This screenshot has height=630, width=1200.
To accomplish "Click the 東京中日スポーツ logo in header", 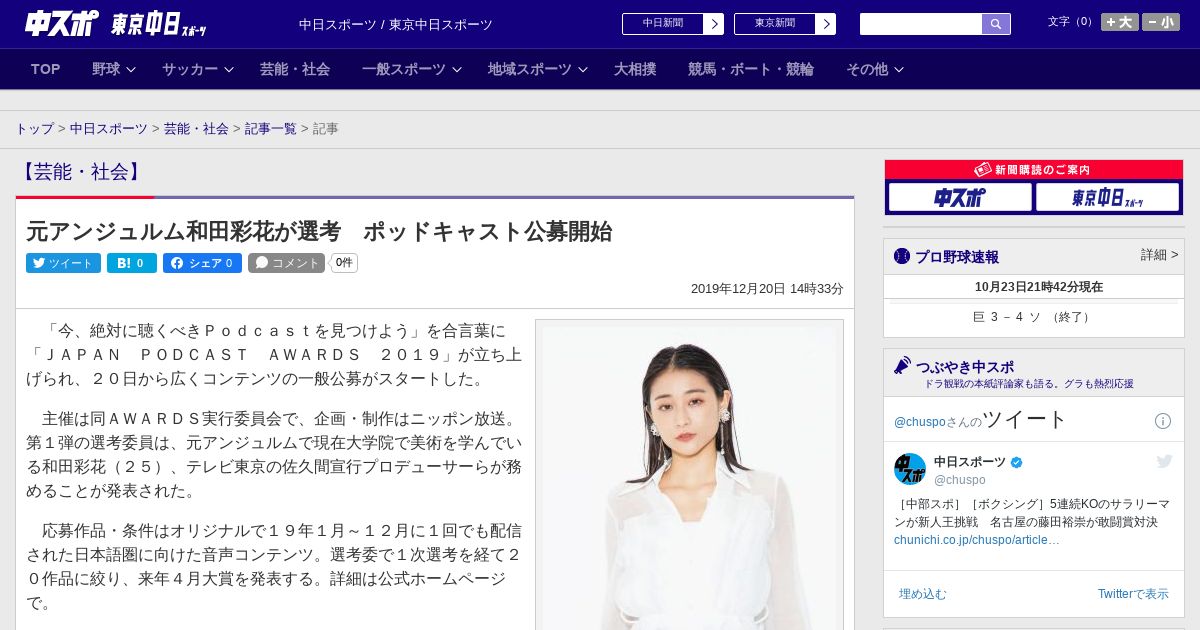I will point(158,24).
